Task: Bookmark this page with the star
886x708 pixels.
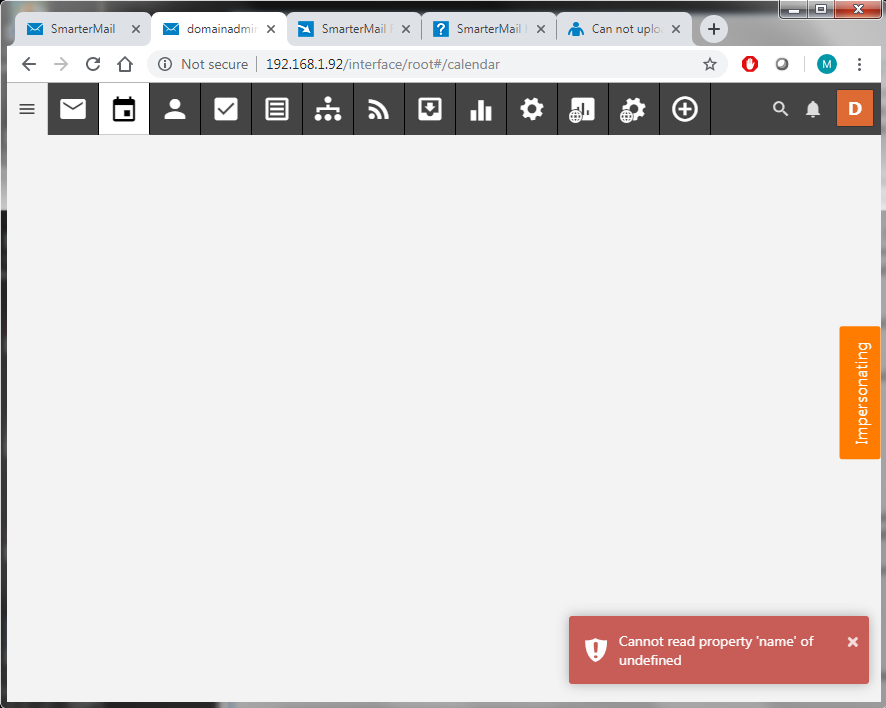Action: click(x=710, y=64)
